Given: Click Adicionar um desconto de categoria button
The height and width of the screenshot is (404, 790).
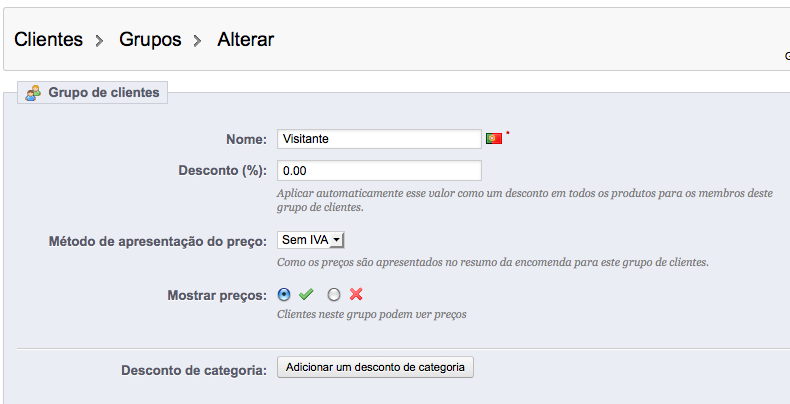Looking at the screenshot, I should click(375, 367).
